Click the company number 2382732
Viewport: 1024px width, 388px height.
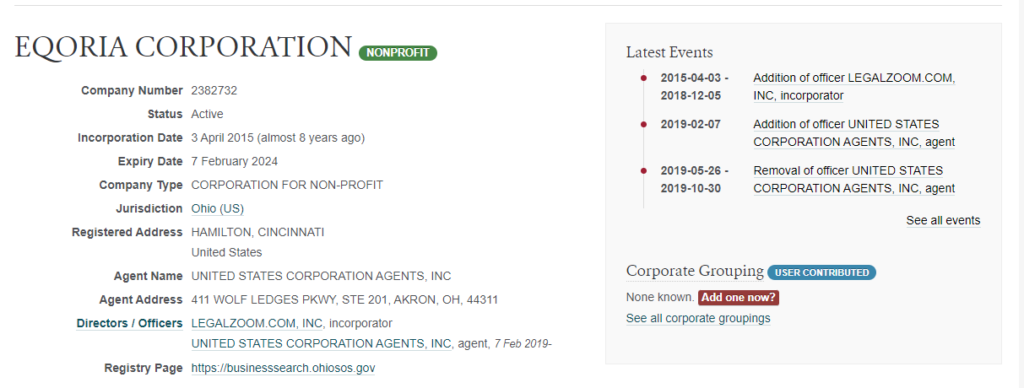[214, 91]
